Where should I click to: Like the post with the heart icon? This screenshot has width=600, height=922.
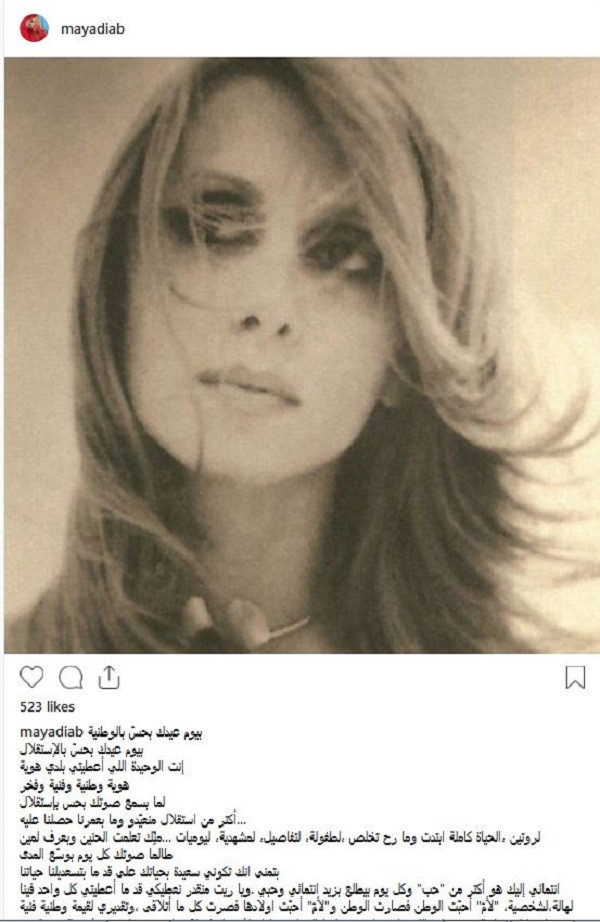[x=31, y=677]
